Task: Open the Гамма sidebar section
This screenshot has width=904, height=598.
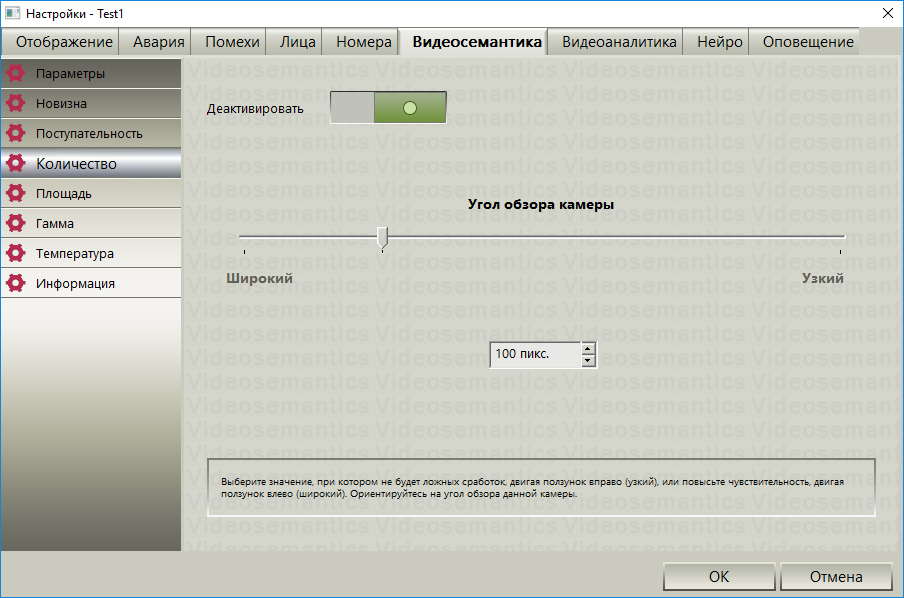Action: 91,223
